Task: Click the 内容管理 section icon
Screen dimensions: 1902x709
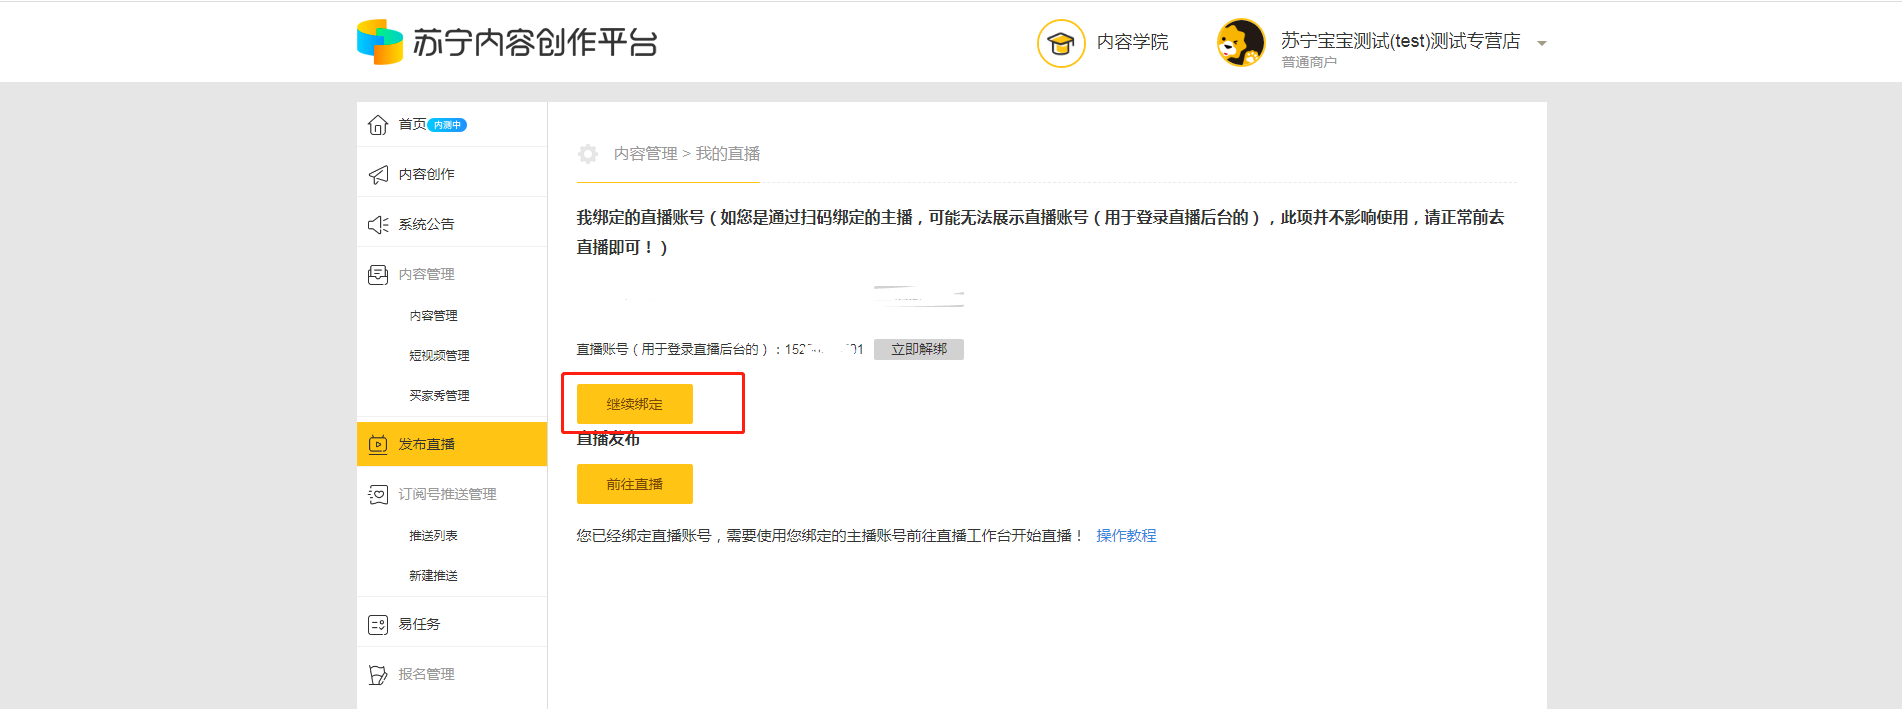Action: click(x=378, y=275)
